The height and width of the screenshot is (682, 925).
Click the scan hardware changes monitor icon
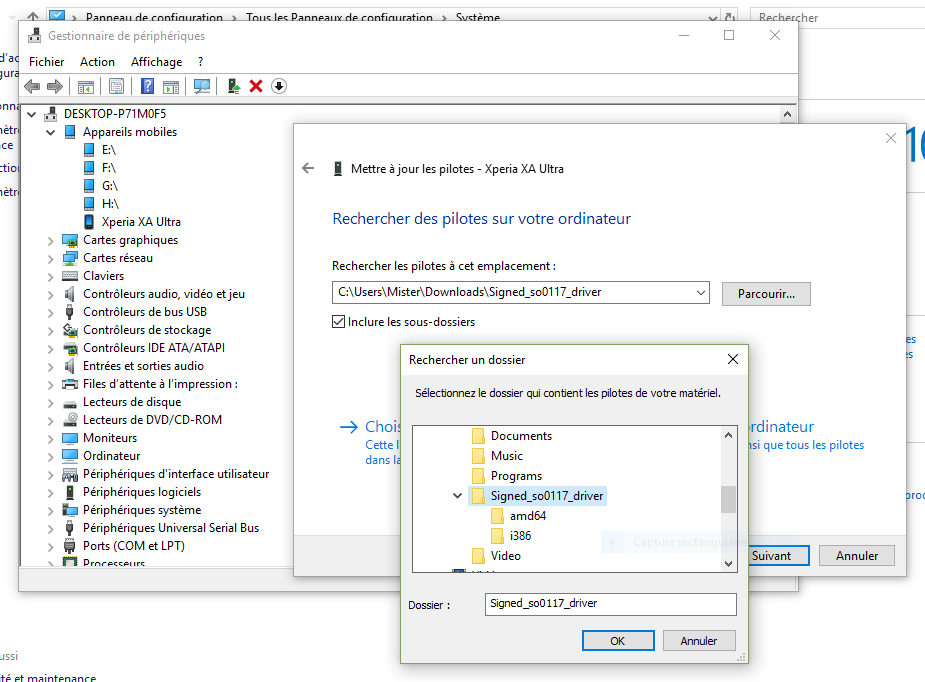pyautogui.click(x=202, y=87)
